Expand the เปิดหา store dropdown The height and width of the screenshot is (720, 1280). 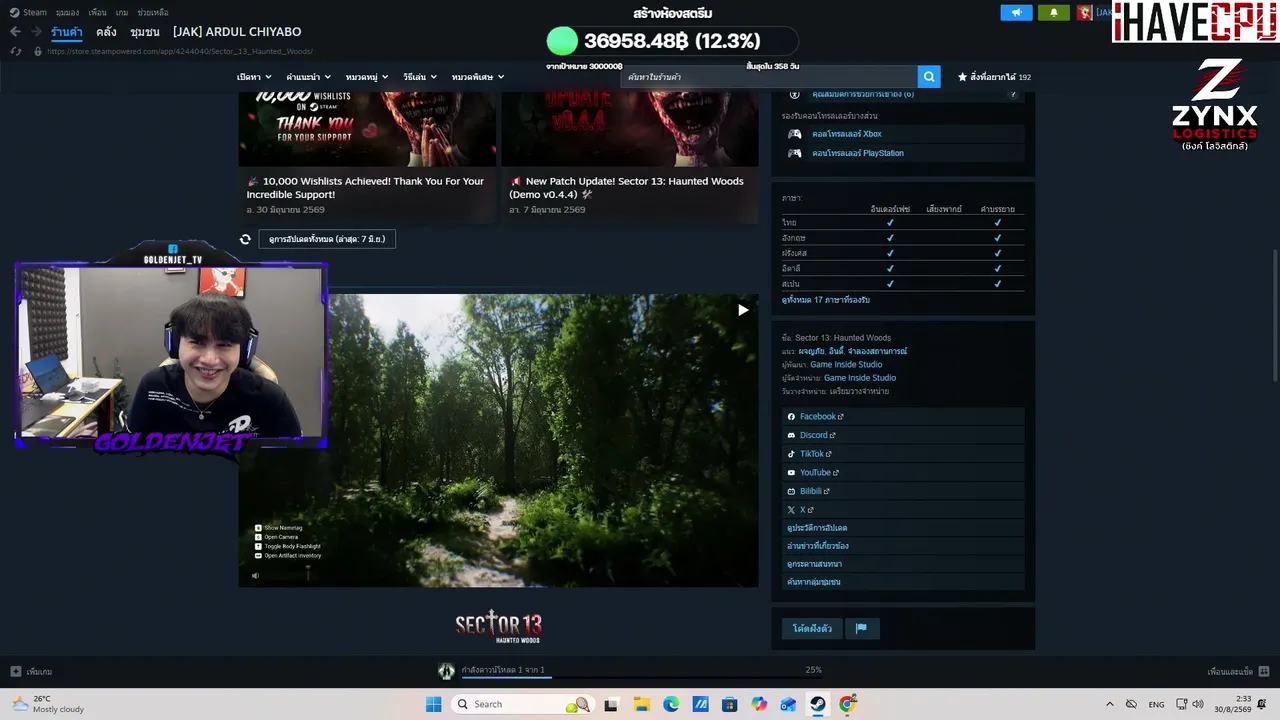coord(254,77)
